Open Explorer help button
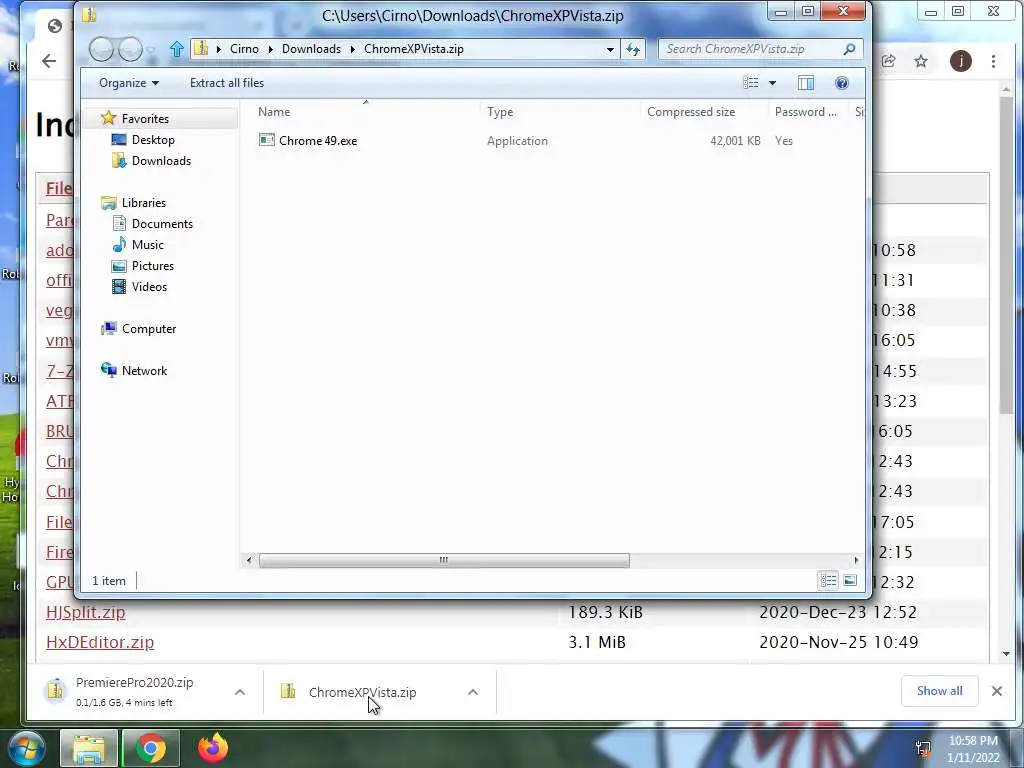 pos(842,83)
